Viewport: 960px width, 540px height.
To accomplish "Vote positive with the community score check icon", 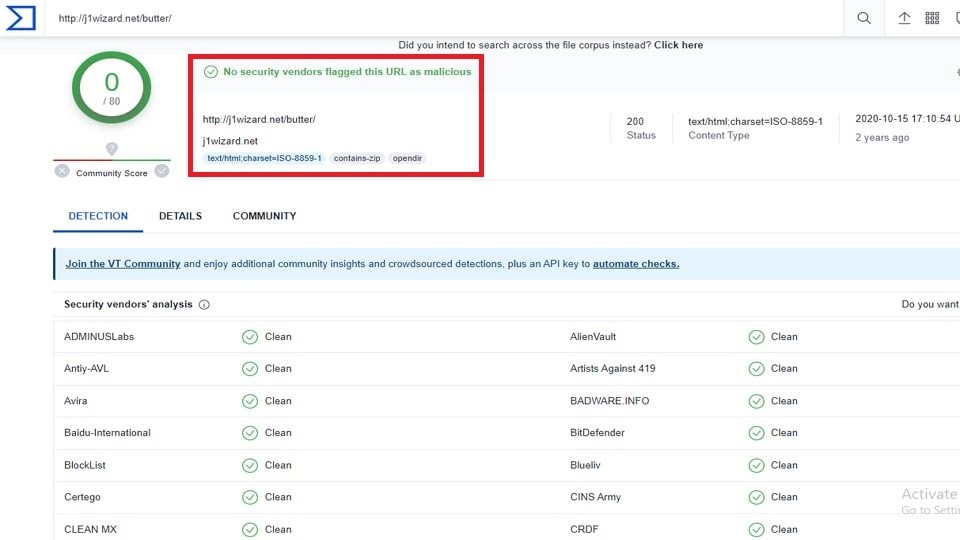I will coord(162,171).
